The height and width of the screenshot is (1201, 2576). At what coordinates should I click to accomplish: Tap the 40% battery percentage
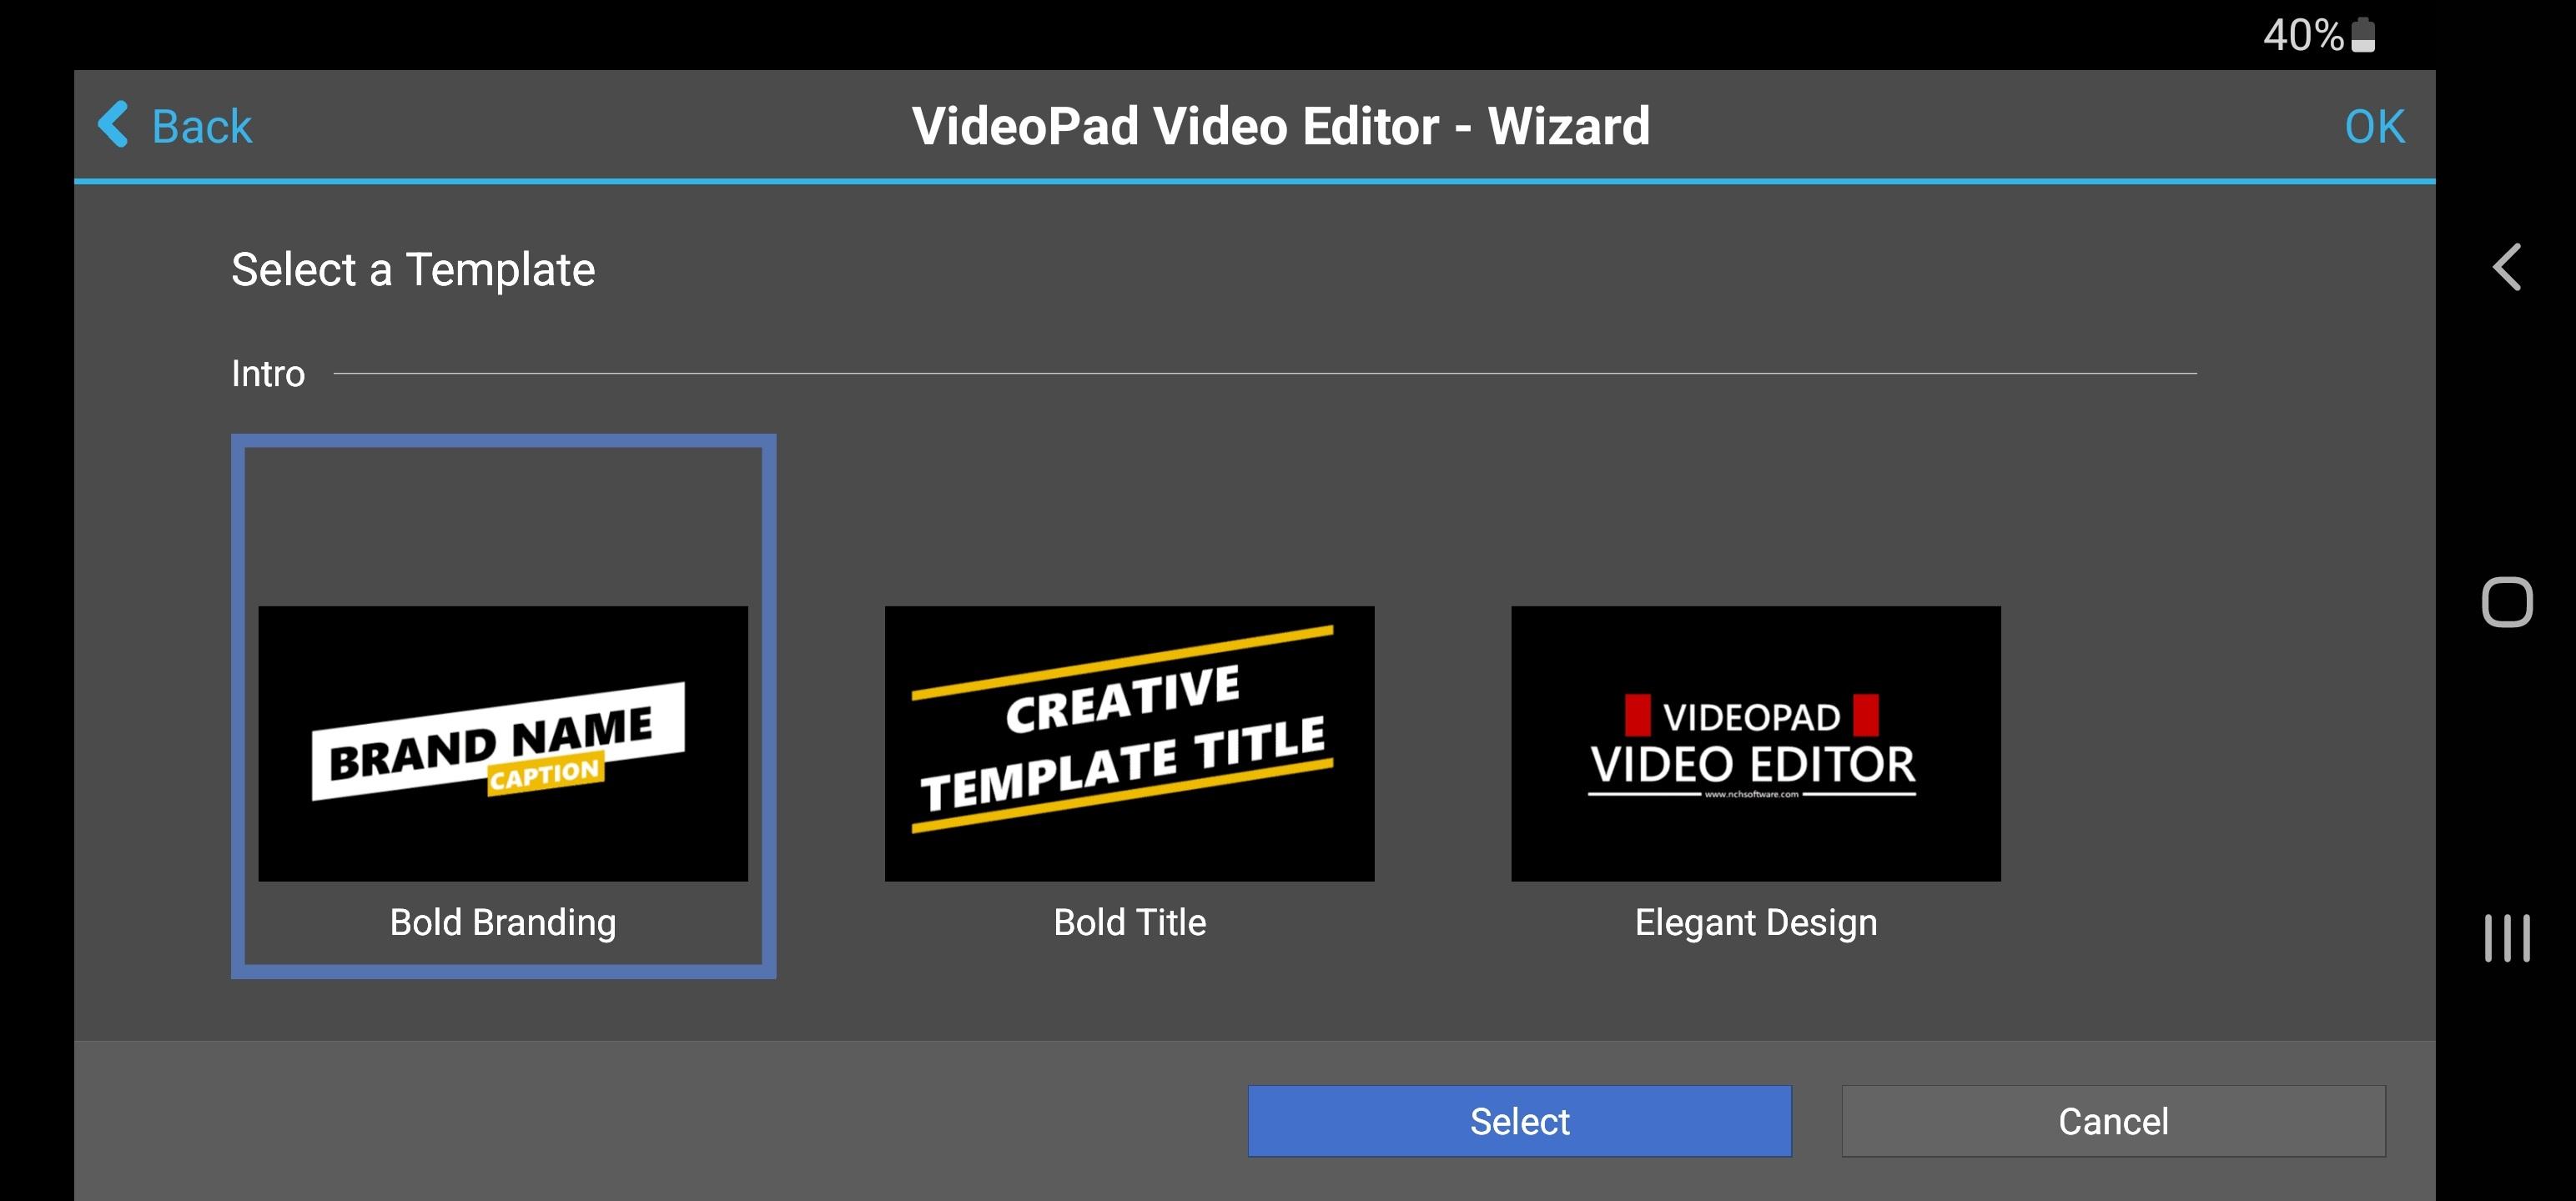(2302, 35)
